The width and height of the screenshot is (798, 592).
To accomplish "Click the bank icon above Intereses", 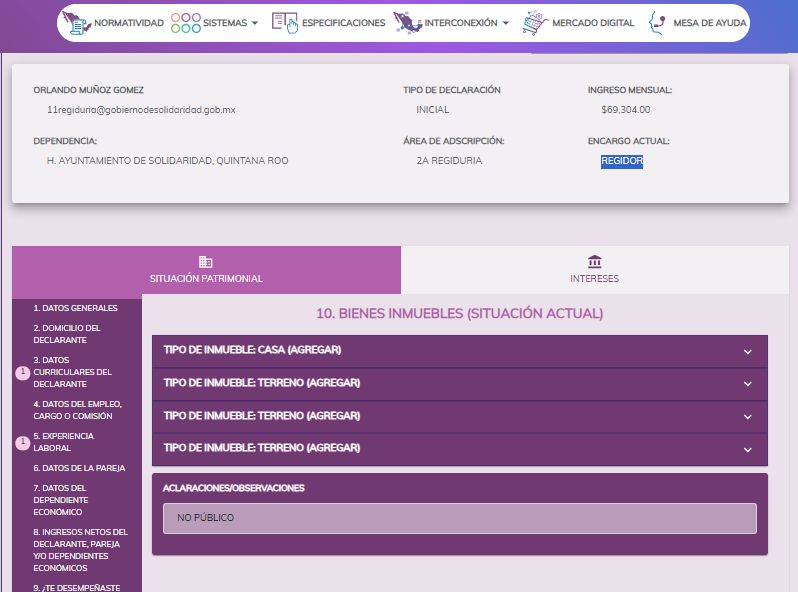I will 595,262.
